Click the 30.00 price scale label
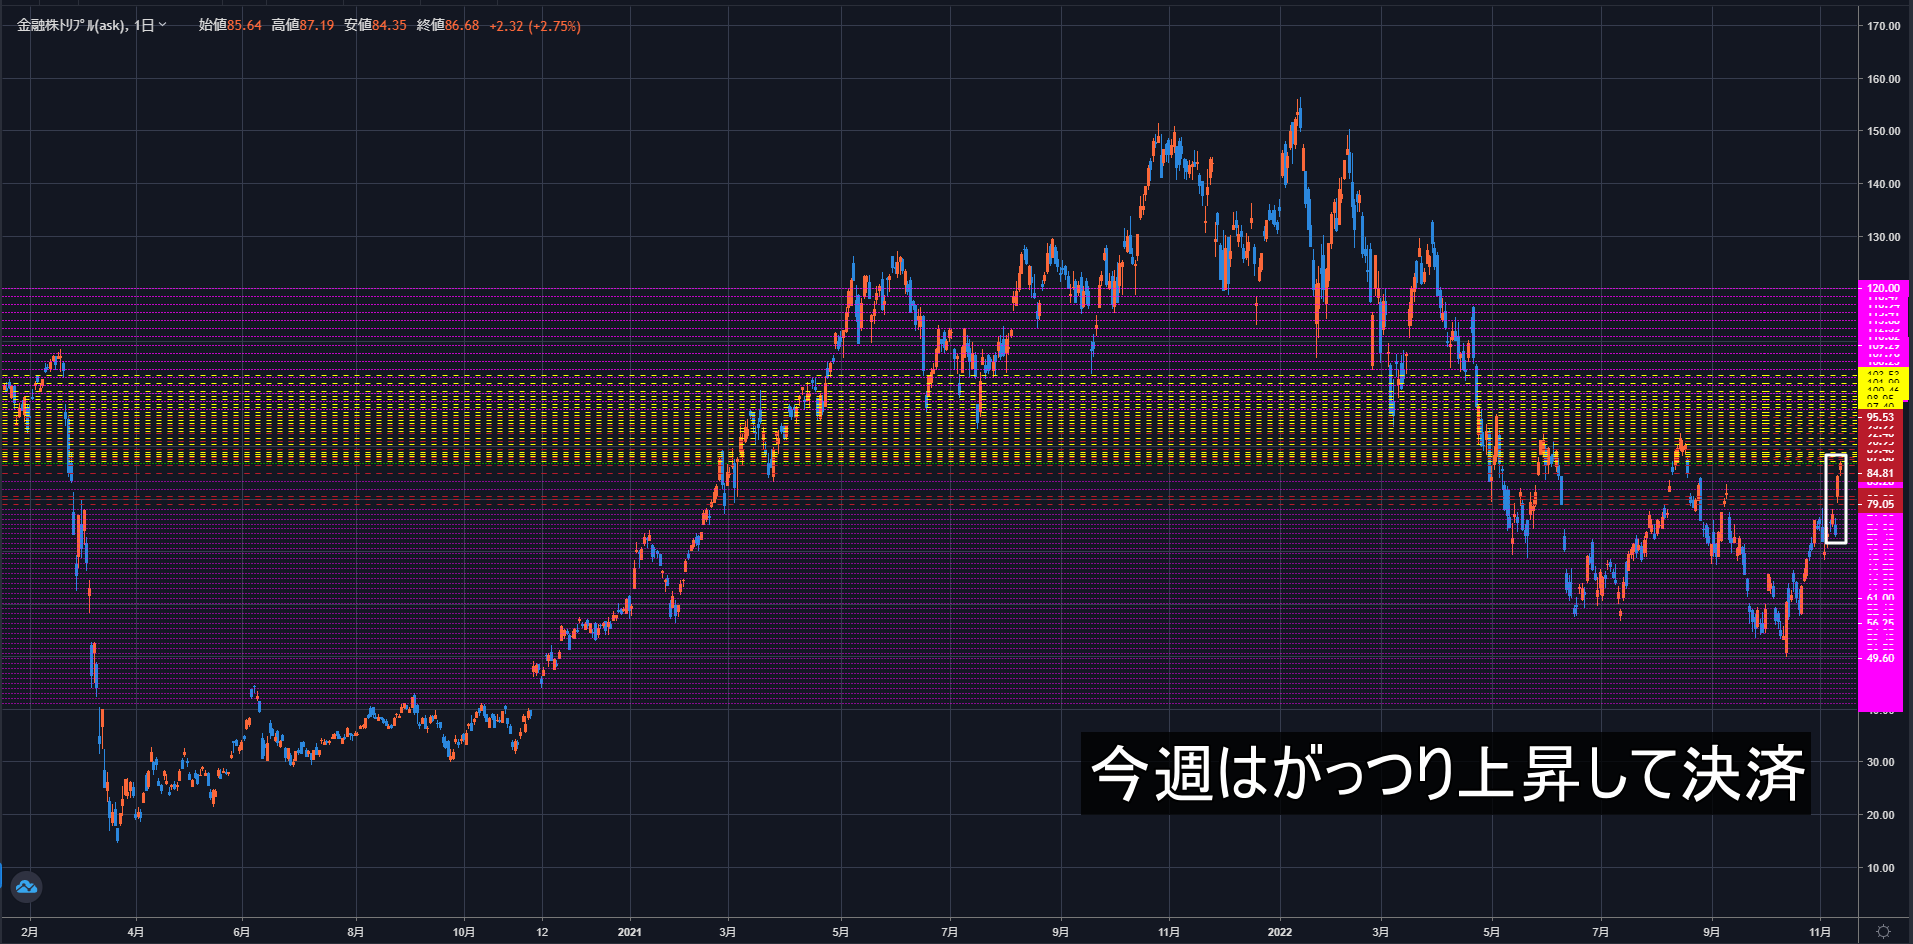Viewport: 1913px width, 944px height. click(1881, 762)
